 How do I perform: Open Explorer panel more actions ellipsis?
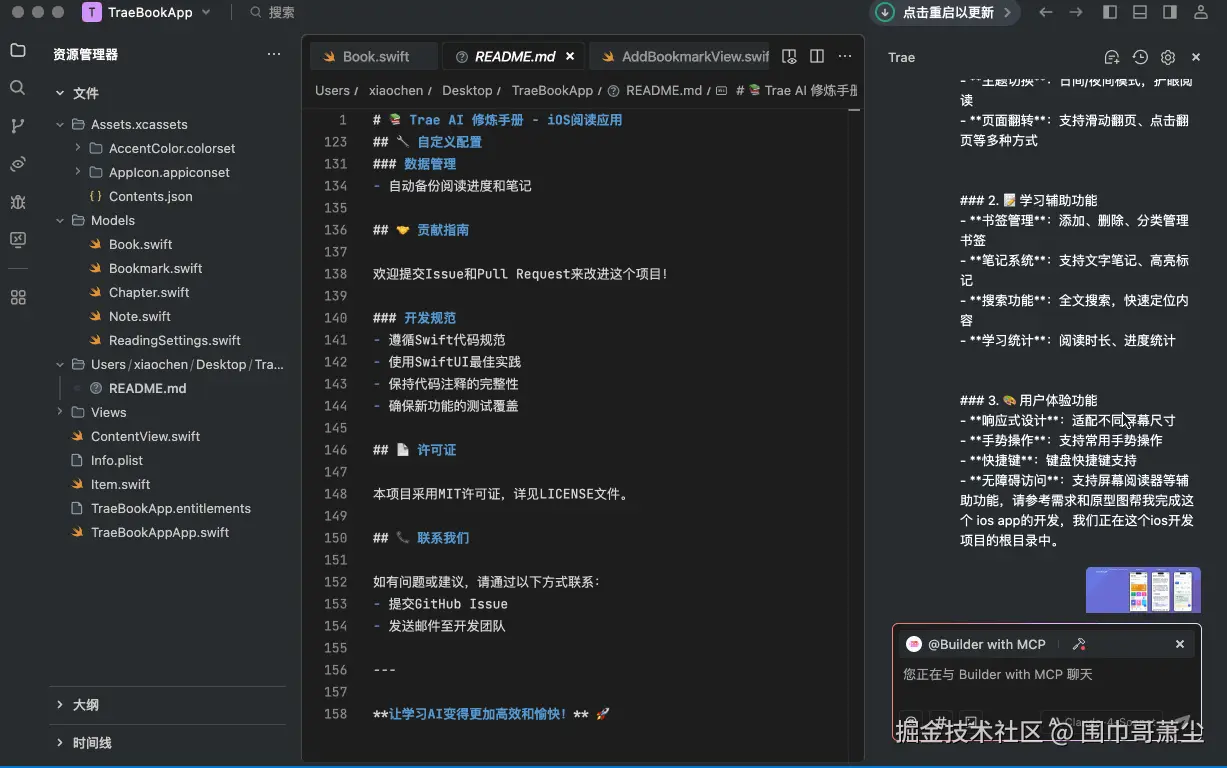pos(274,54)
